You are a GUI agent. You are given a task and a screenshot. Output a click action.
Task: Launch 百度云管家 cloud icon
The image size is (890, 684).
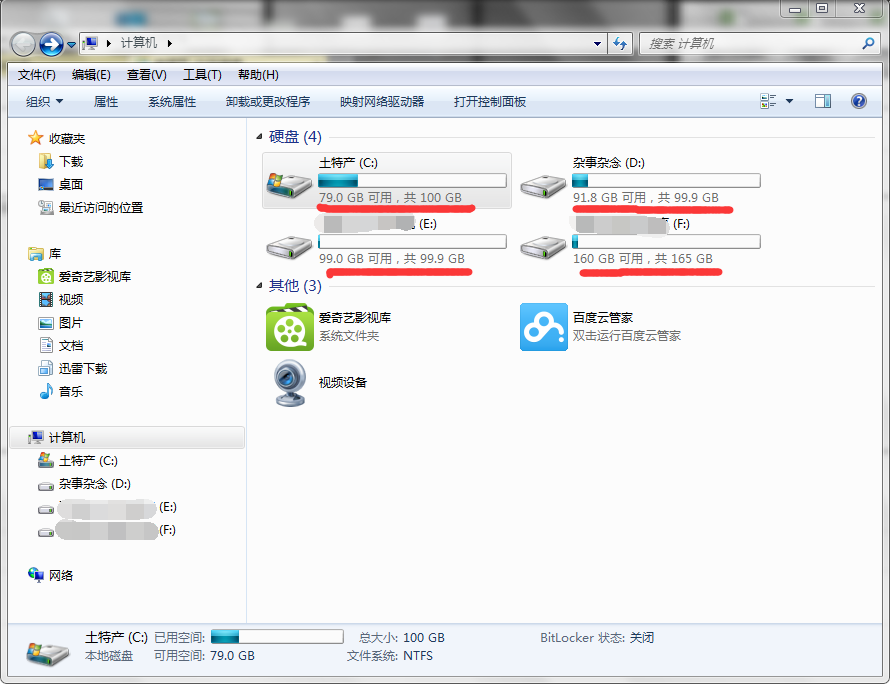point(544,327)
